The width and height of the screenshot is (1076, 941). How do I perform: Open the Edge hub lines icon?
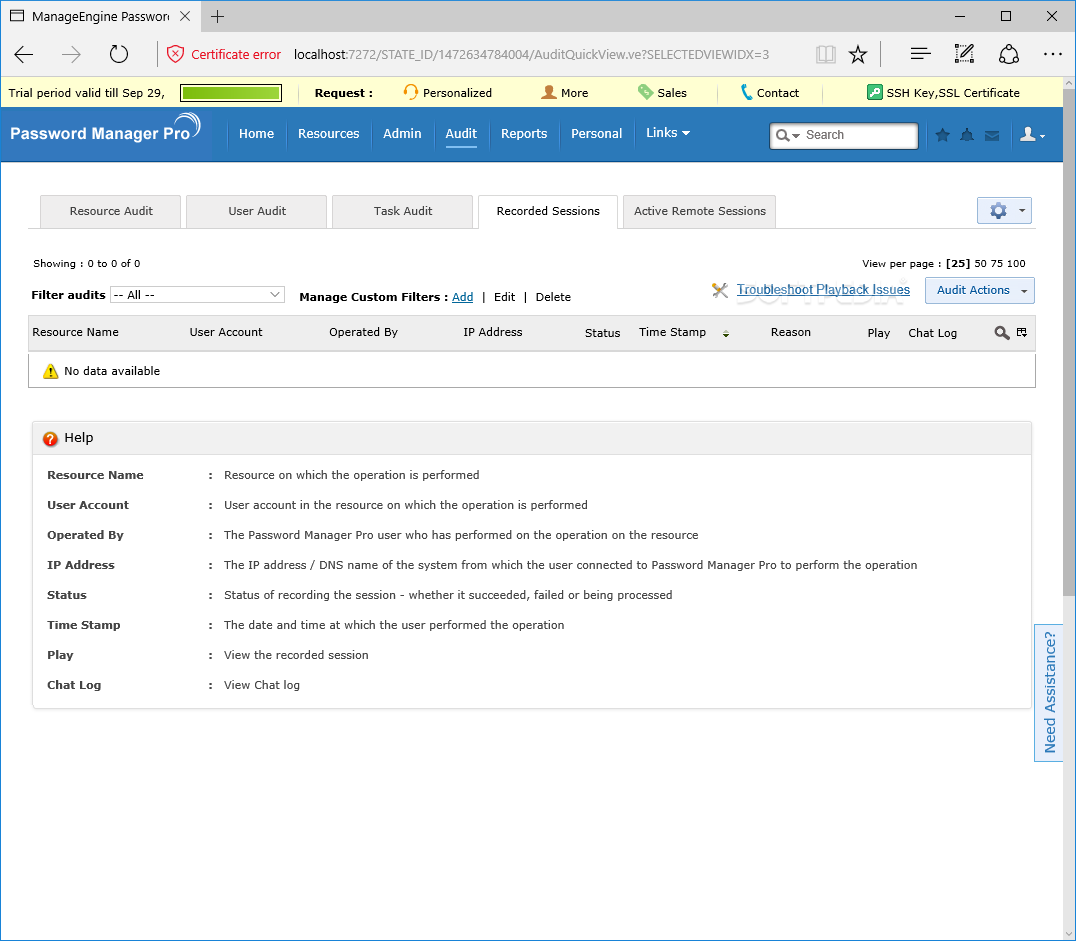(920, 54)
